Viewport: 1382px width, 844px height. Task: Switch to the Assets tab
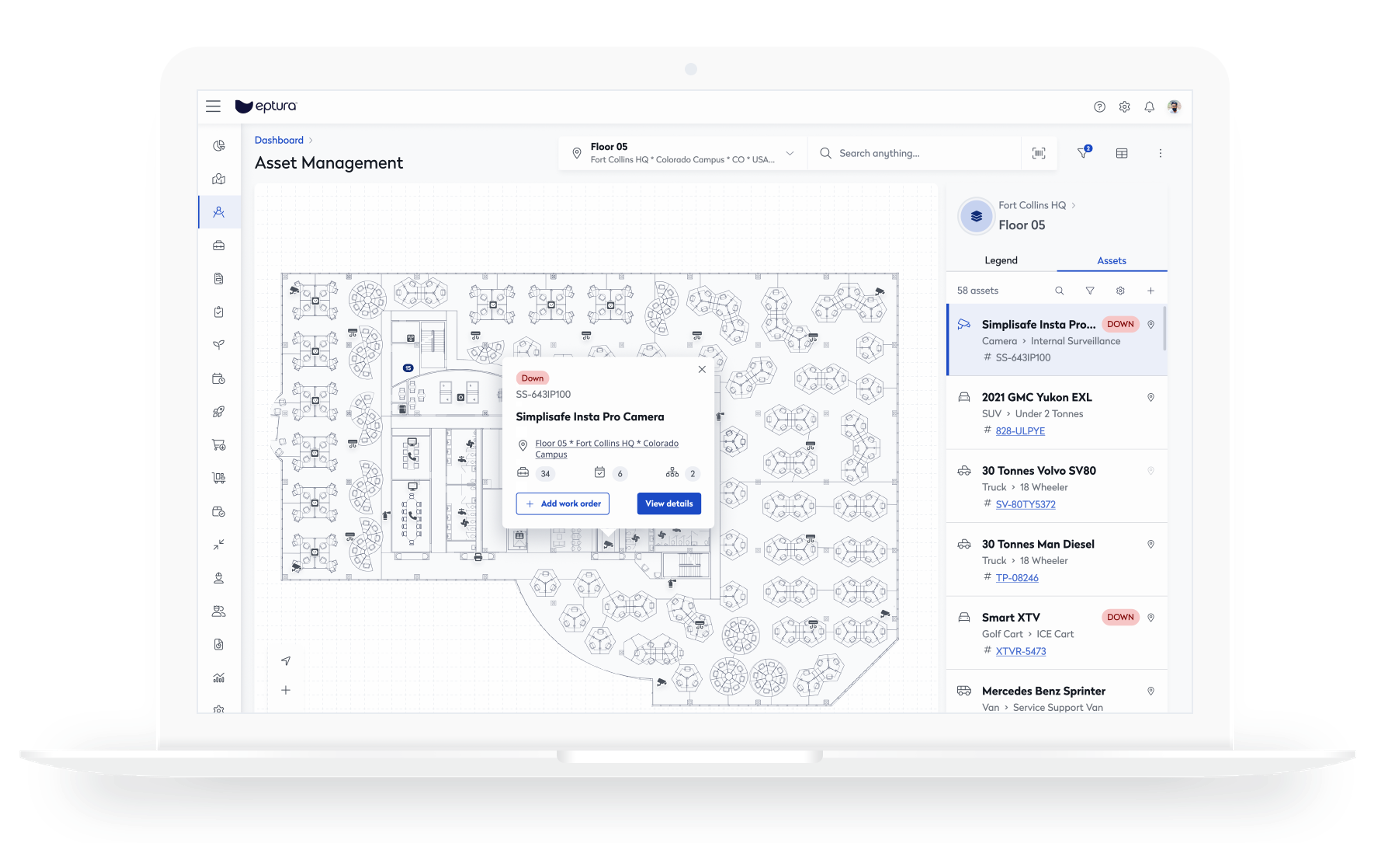pos(1112,260)
